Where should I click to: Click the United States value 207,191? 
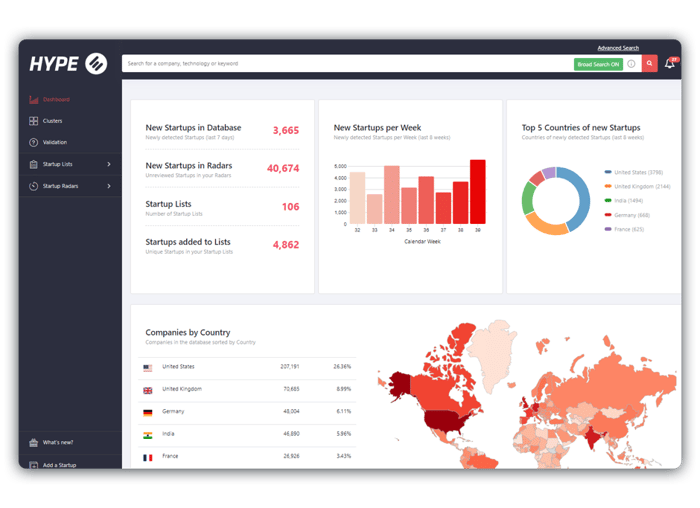click(x=290, y=366)
